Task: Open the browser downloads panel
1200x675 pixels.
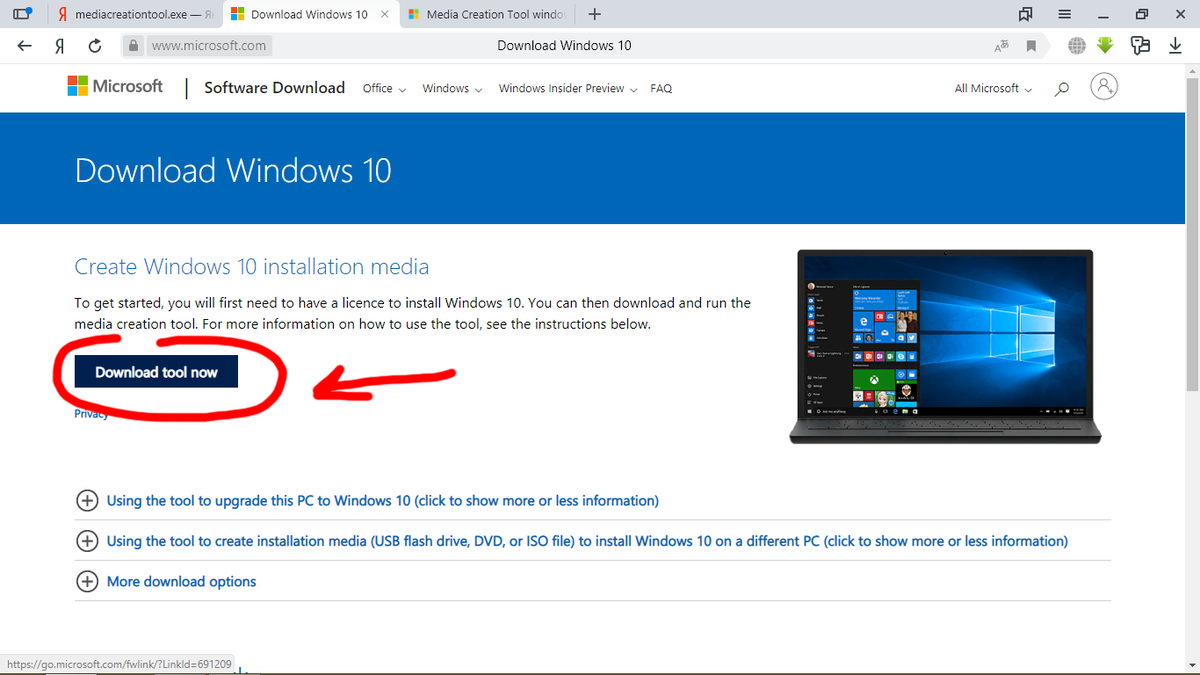Action: tap(1175, 45)
